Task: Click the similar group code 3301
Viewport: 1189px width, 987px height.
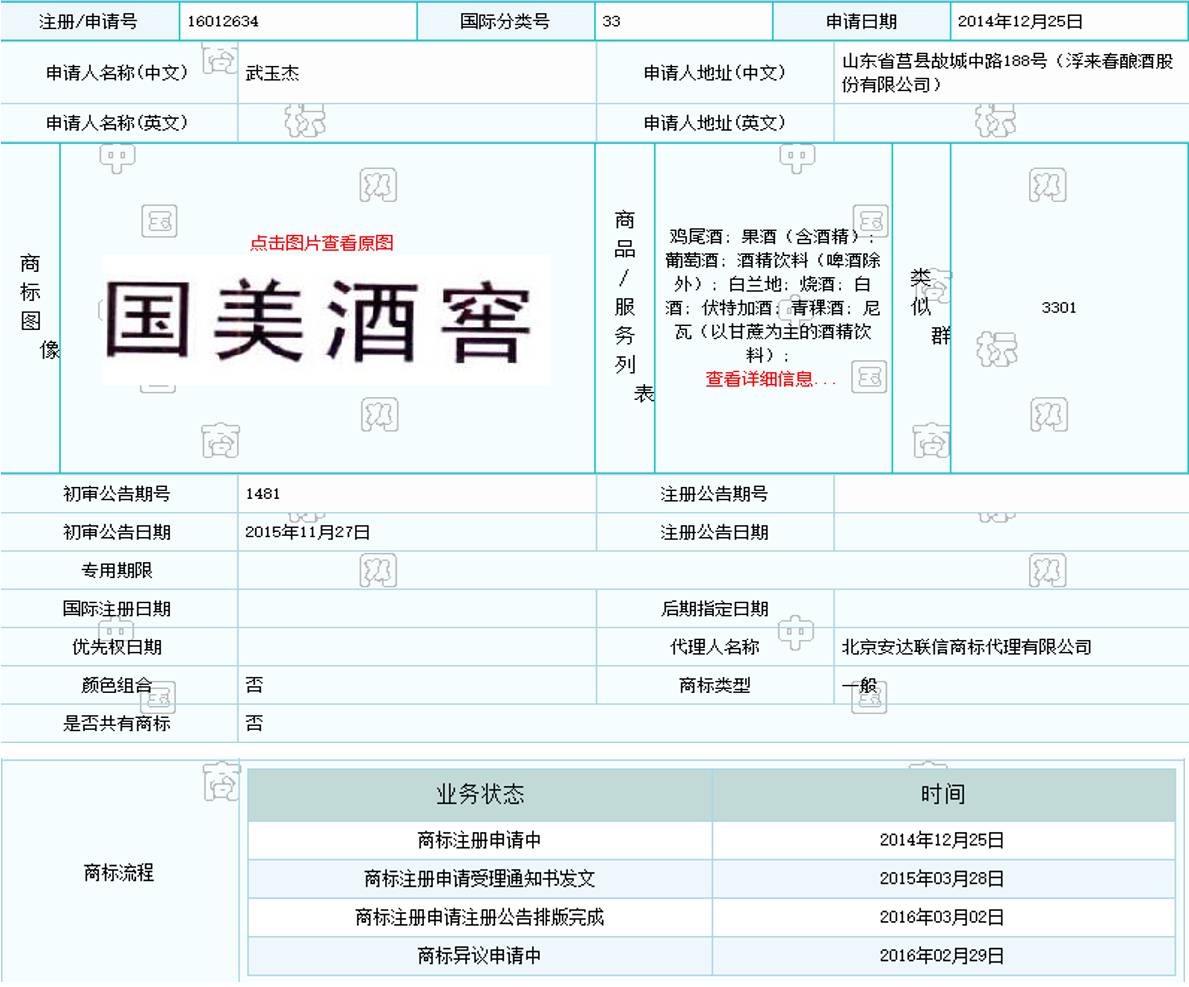Action: pos(1059,308)
